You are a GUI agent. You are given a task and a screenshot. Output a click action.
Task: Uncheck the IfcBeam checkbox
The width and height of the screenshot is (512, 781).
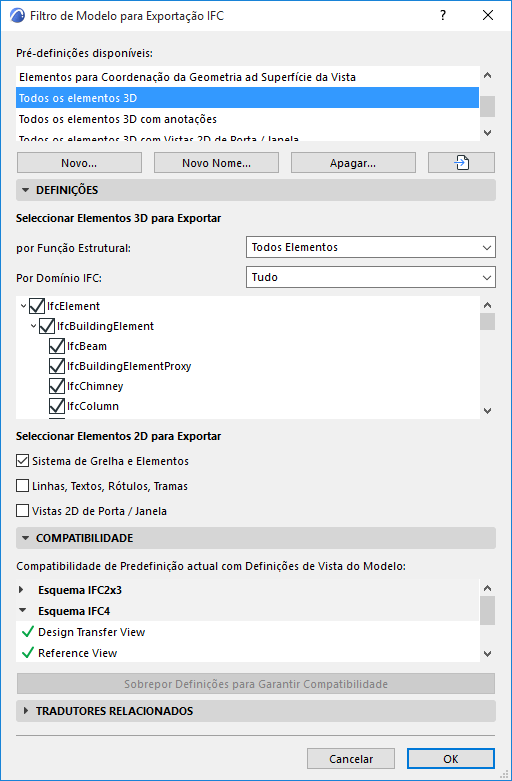click(57, 346)
